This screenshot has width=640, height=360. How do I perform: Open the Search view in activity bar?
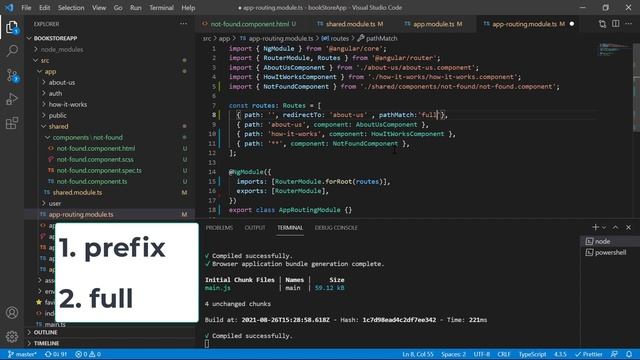click(x=12, y=51)
